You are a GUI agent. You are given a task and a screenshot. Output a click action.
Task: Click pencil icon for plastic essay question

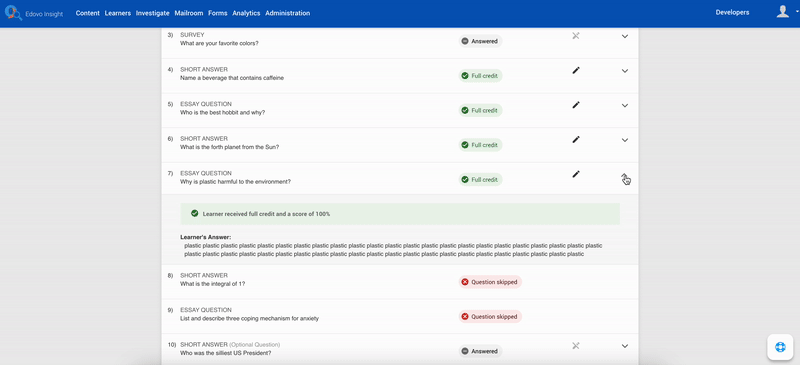tap(576, 174)
